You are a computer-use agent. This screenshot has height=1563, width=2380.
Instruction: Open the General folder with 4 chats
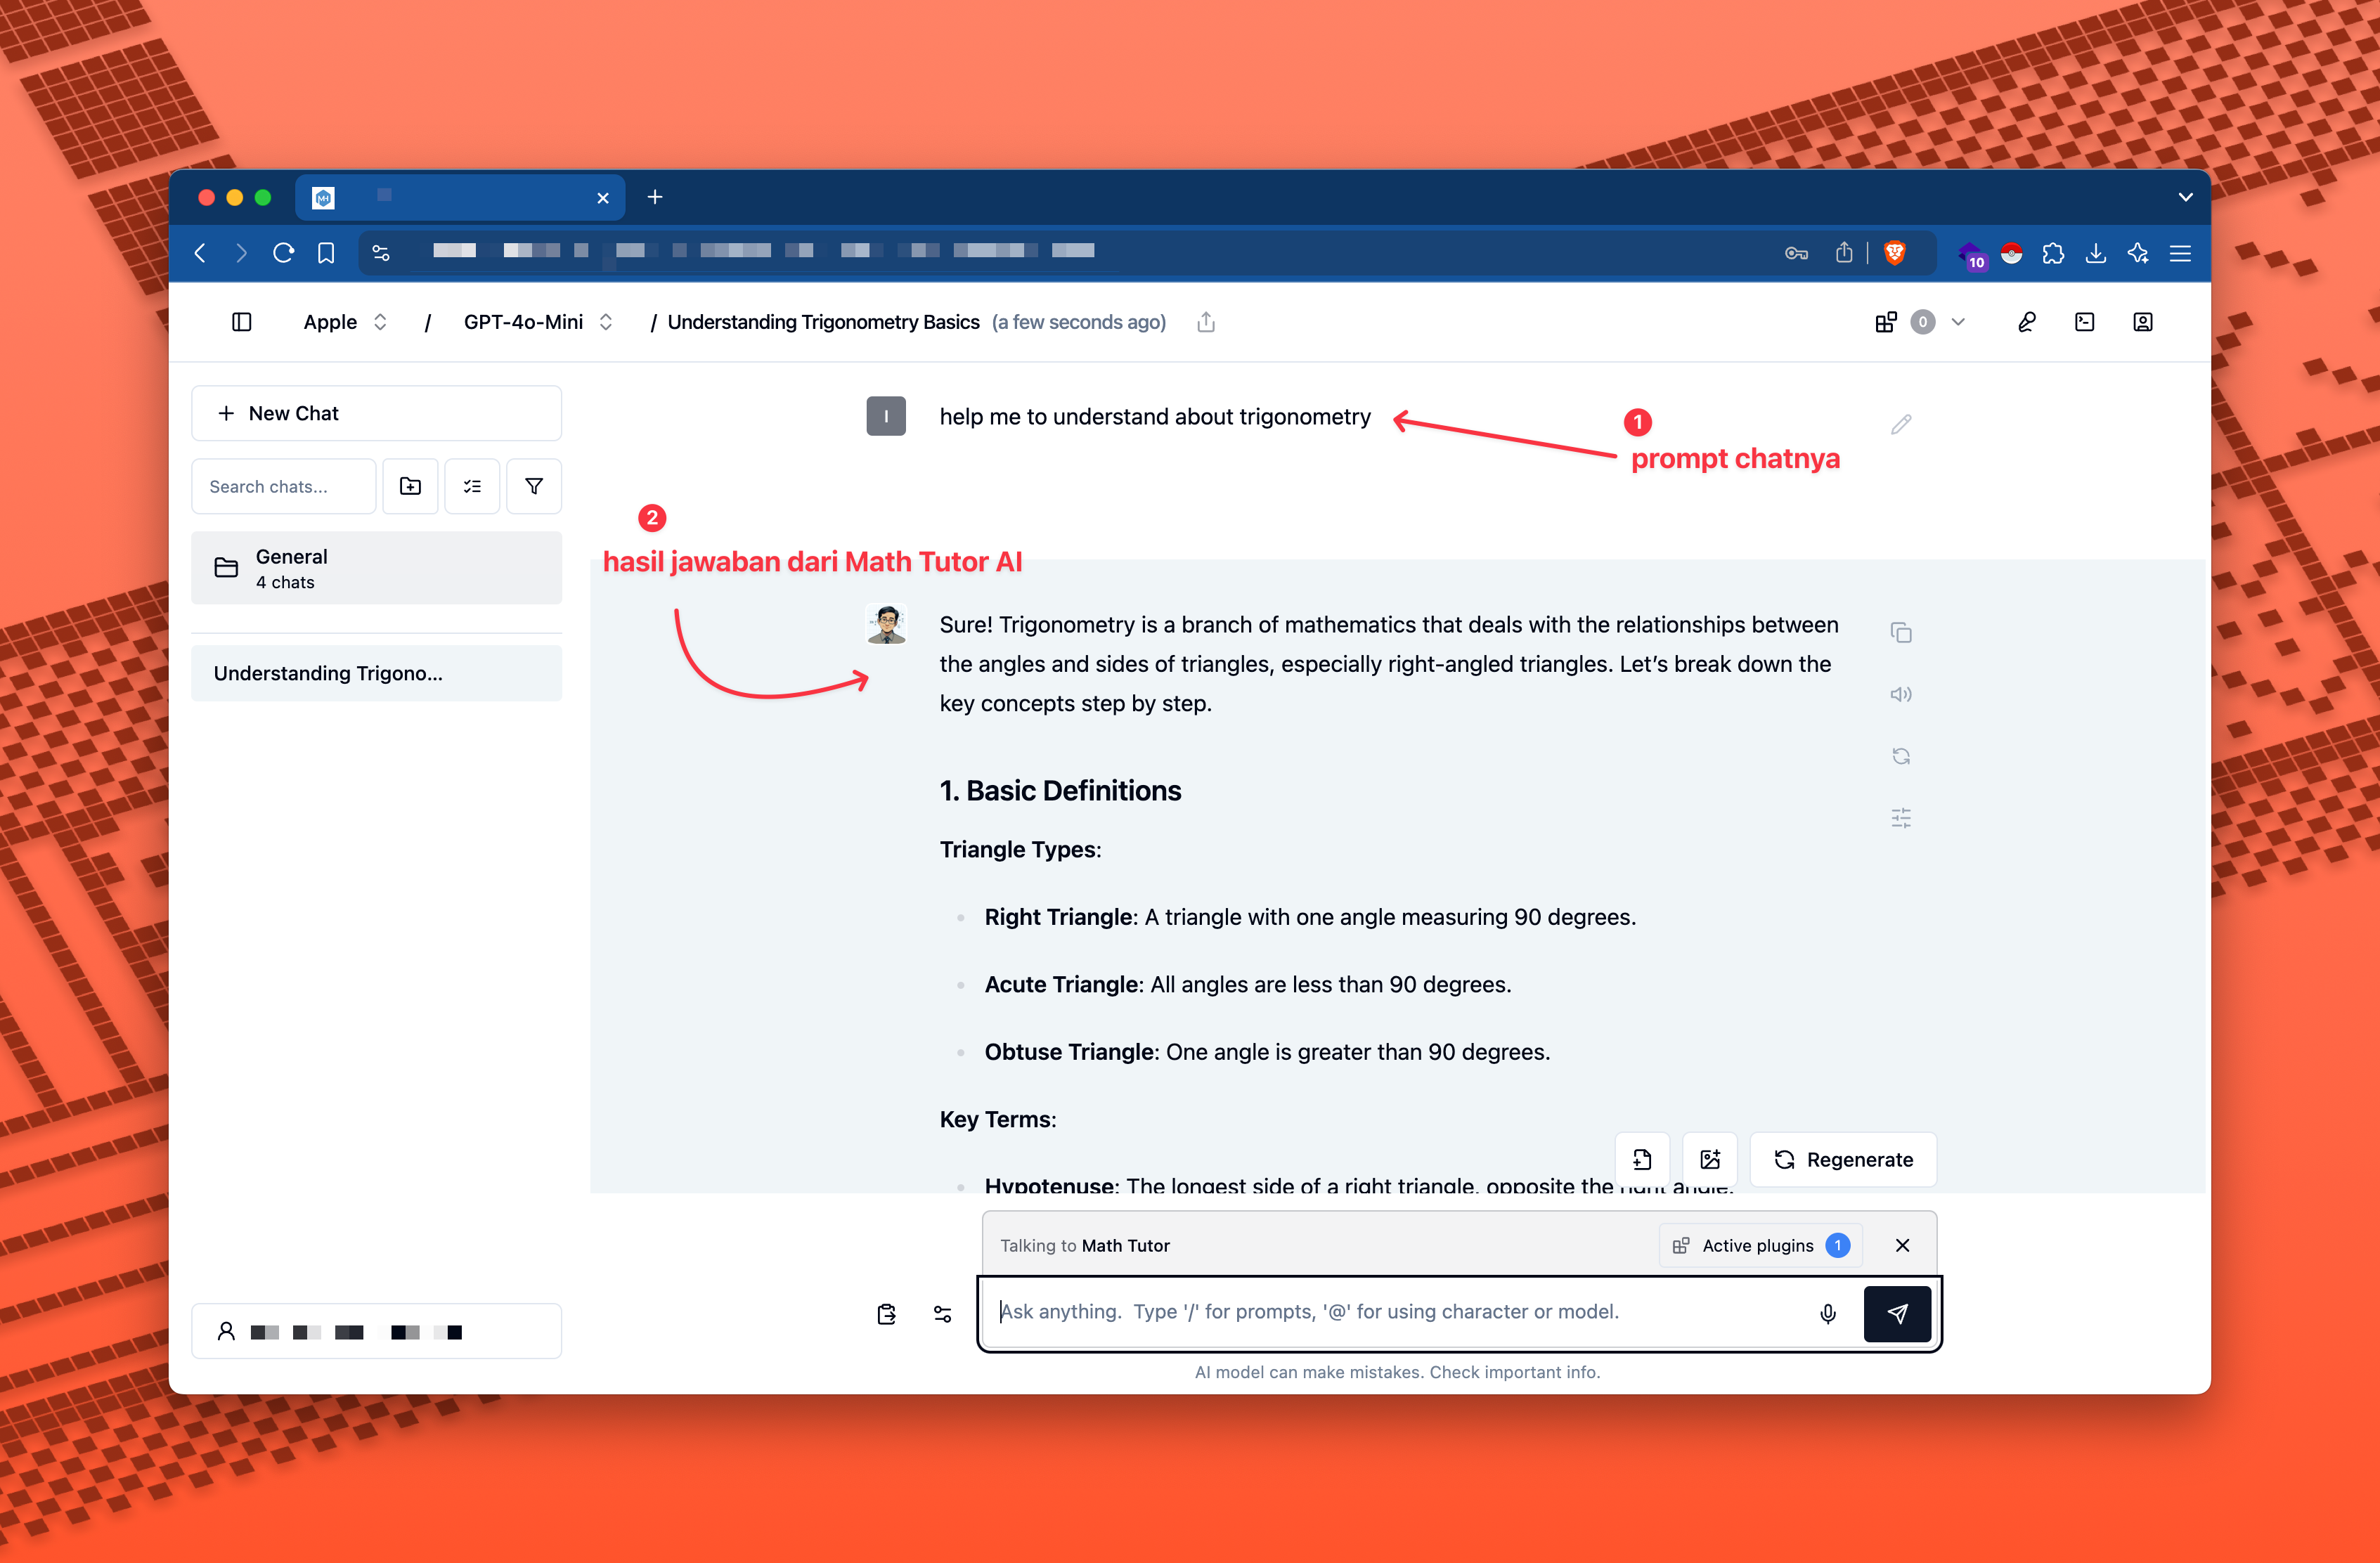[376, 568]
